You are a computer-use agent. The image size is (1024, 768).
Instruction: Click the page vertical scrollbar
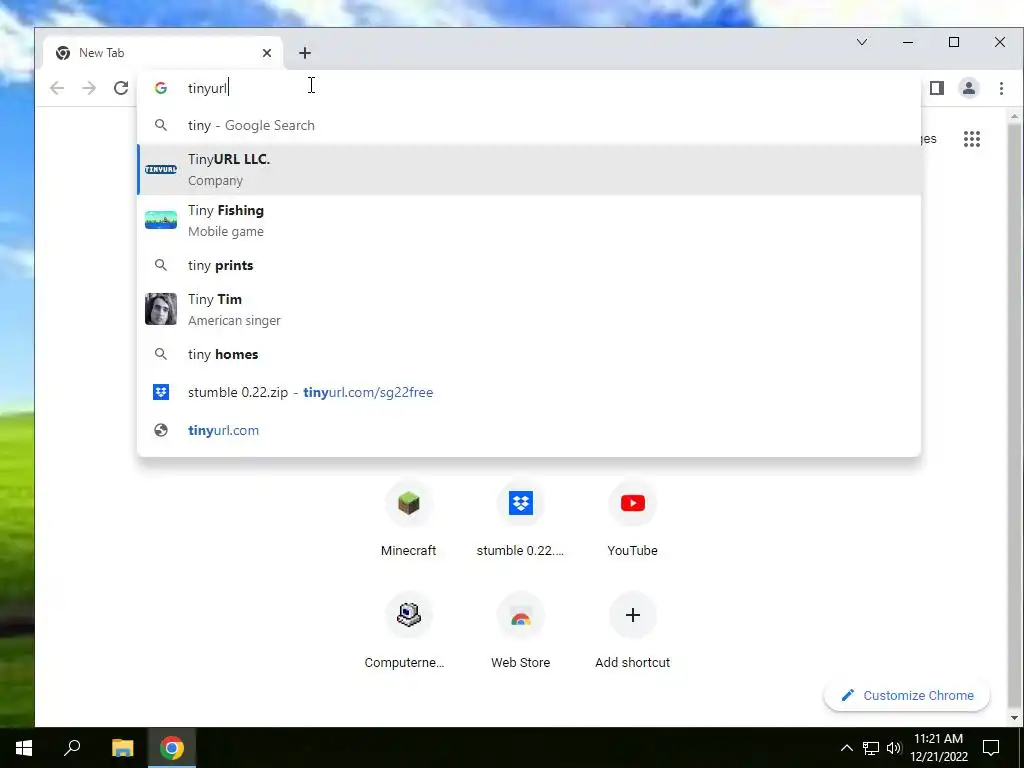(1014, 418)
